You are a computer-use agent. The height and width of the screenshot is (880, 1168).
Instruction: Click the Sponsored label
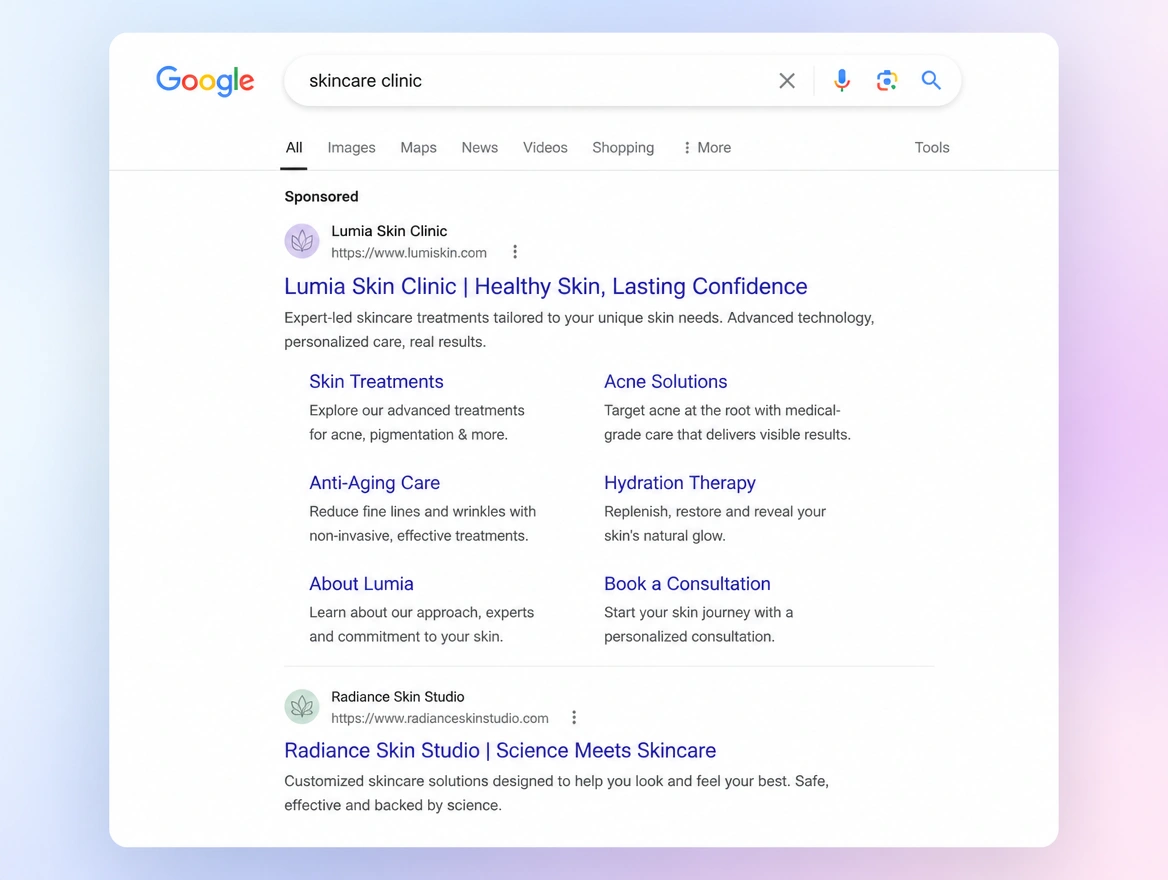pyautogui.click(x=322, y=197)
